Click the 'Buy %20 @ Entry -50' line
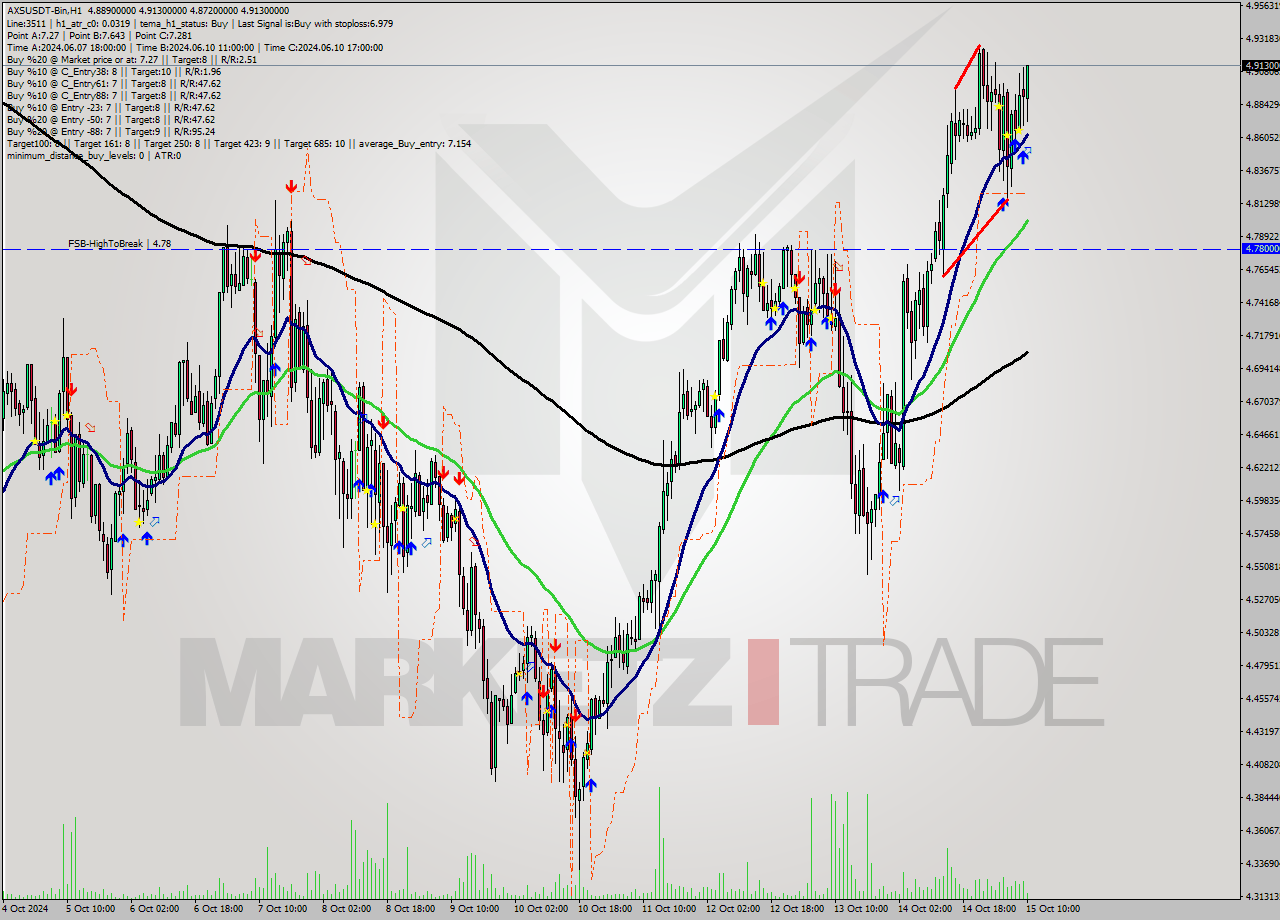Image resolution: width=1280 pixels, height=920 pixels. coord(110,119)
